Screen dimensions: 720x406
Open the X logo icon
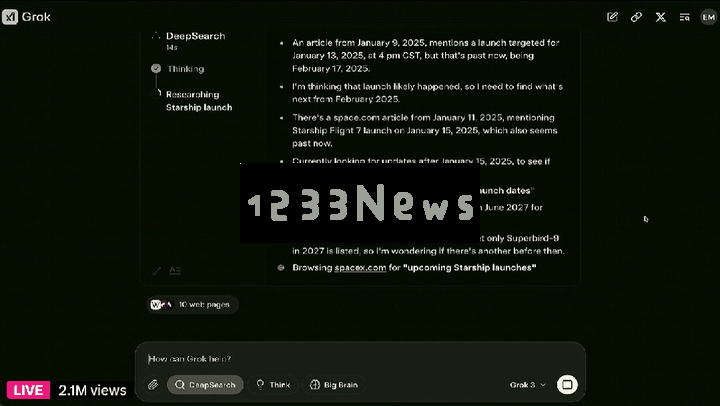click(x=660, y=17)
